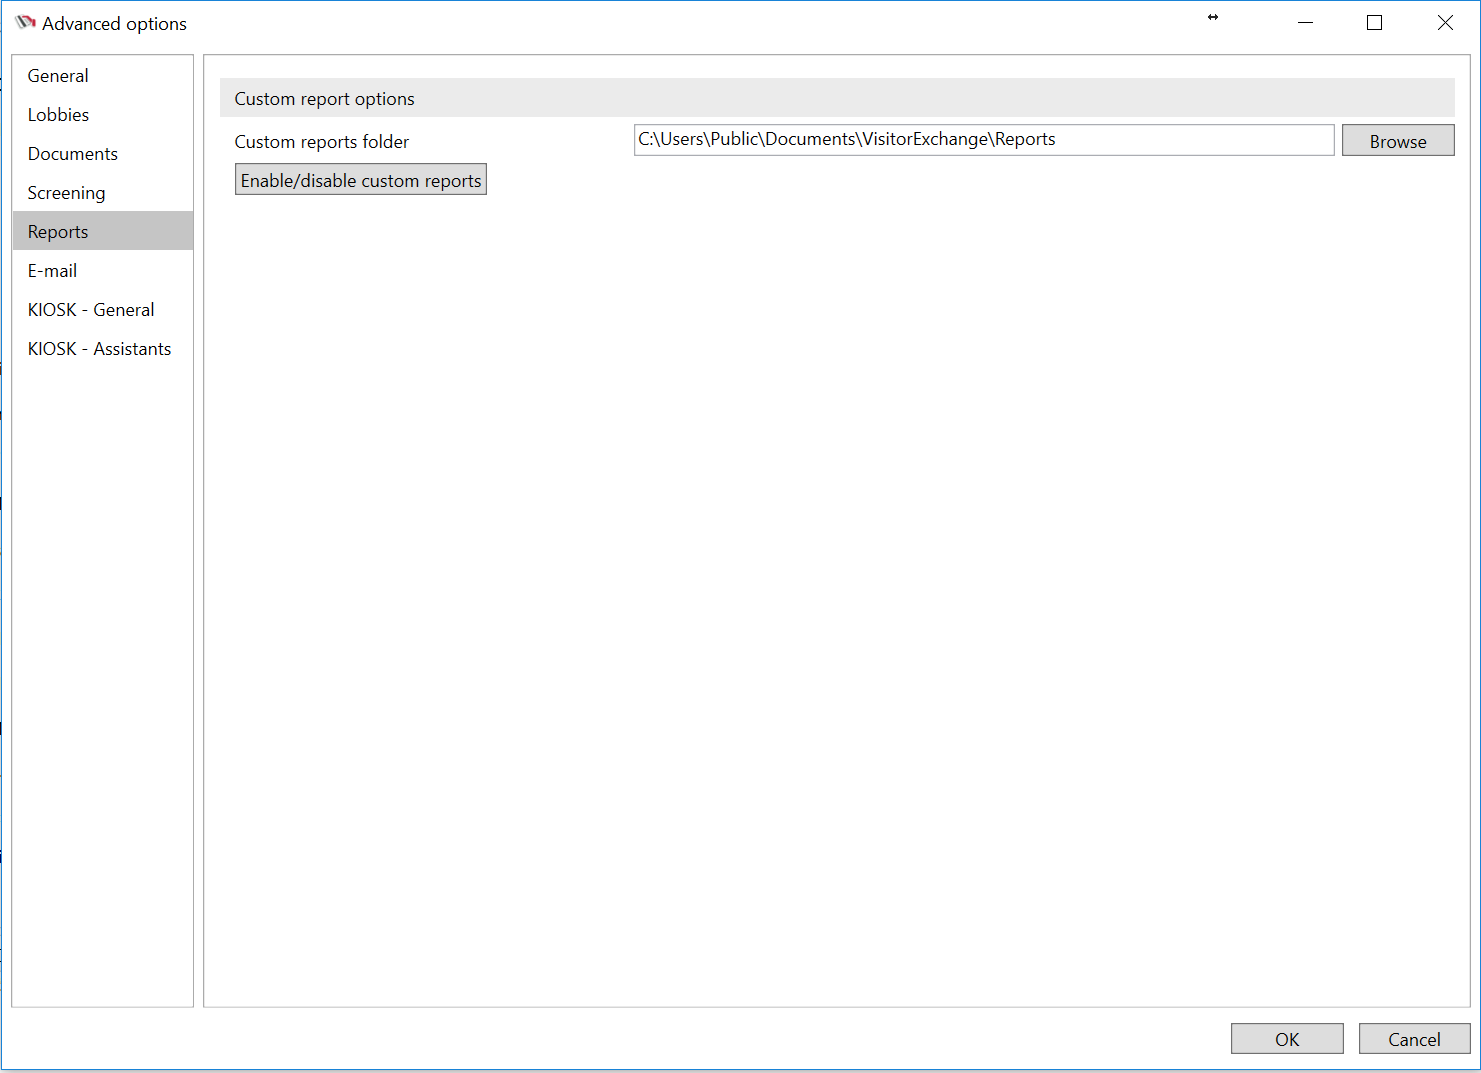Image resolution: width=1481 pixels, height=1073 pixels.
Task: Click inside the custom reports folder path field
Action: coord(984,140)
